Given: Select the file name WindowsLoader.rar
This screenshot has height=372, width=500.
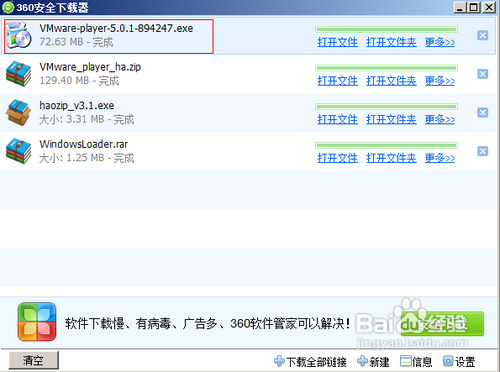Looking at the screenshot, I should [84, 144].
